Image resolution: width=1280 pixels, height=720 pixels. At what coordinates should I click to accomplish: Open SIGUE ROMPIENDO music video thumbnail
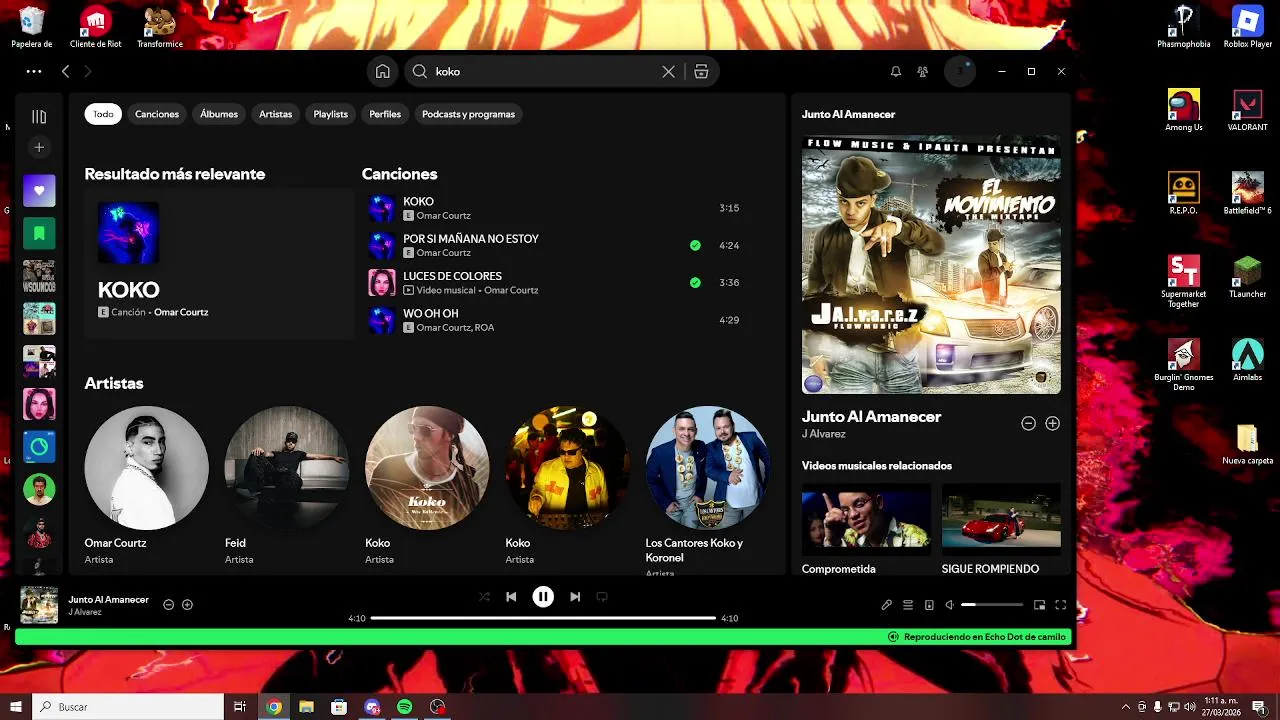[x=1001, y=519]
